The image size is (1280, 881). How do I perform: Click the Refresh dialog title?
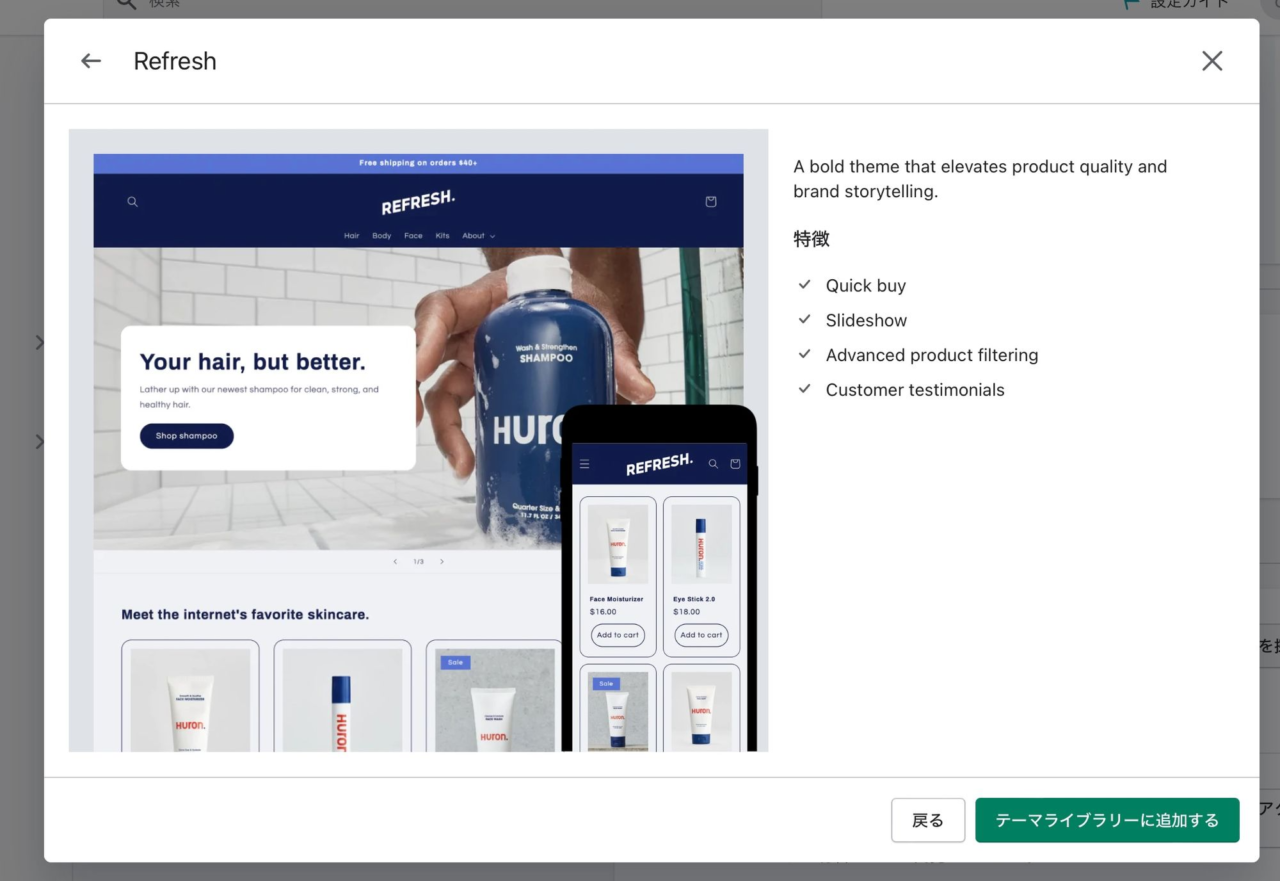pyautogui.click(x=175, y=61)
